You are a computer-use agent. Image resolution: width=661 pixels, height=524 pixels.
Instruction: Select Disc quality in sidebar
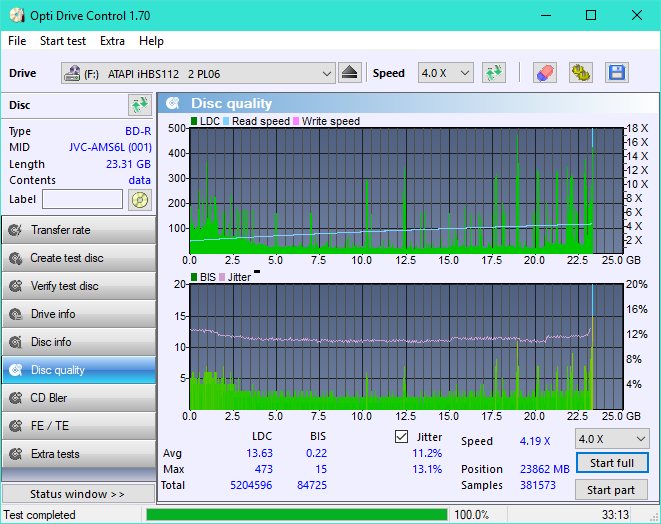(x=79, y=370)
